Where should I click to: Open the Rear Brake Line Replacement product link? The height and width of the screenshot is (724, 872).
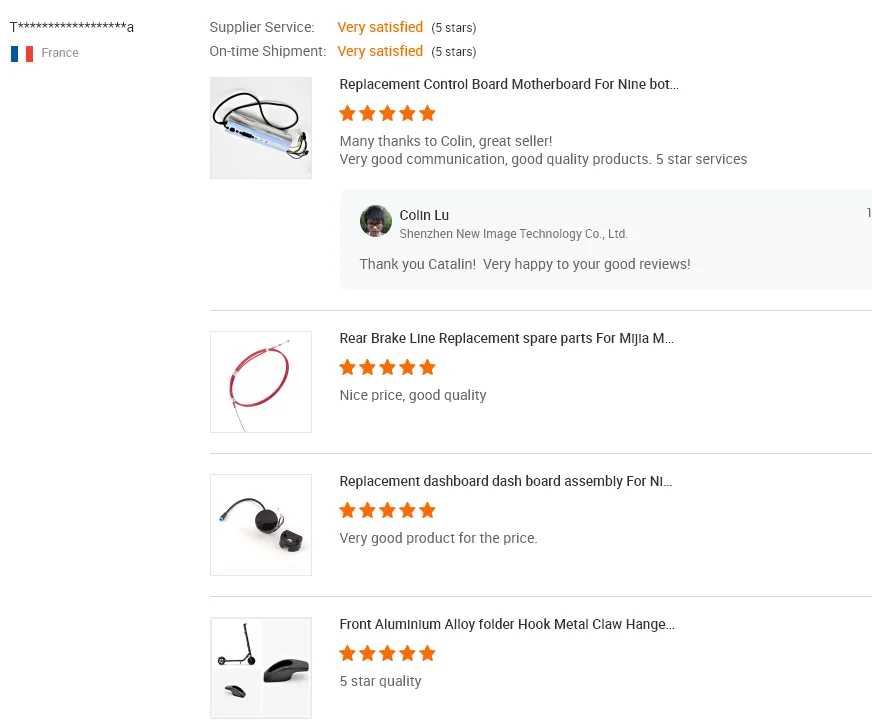[507, 339]
